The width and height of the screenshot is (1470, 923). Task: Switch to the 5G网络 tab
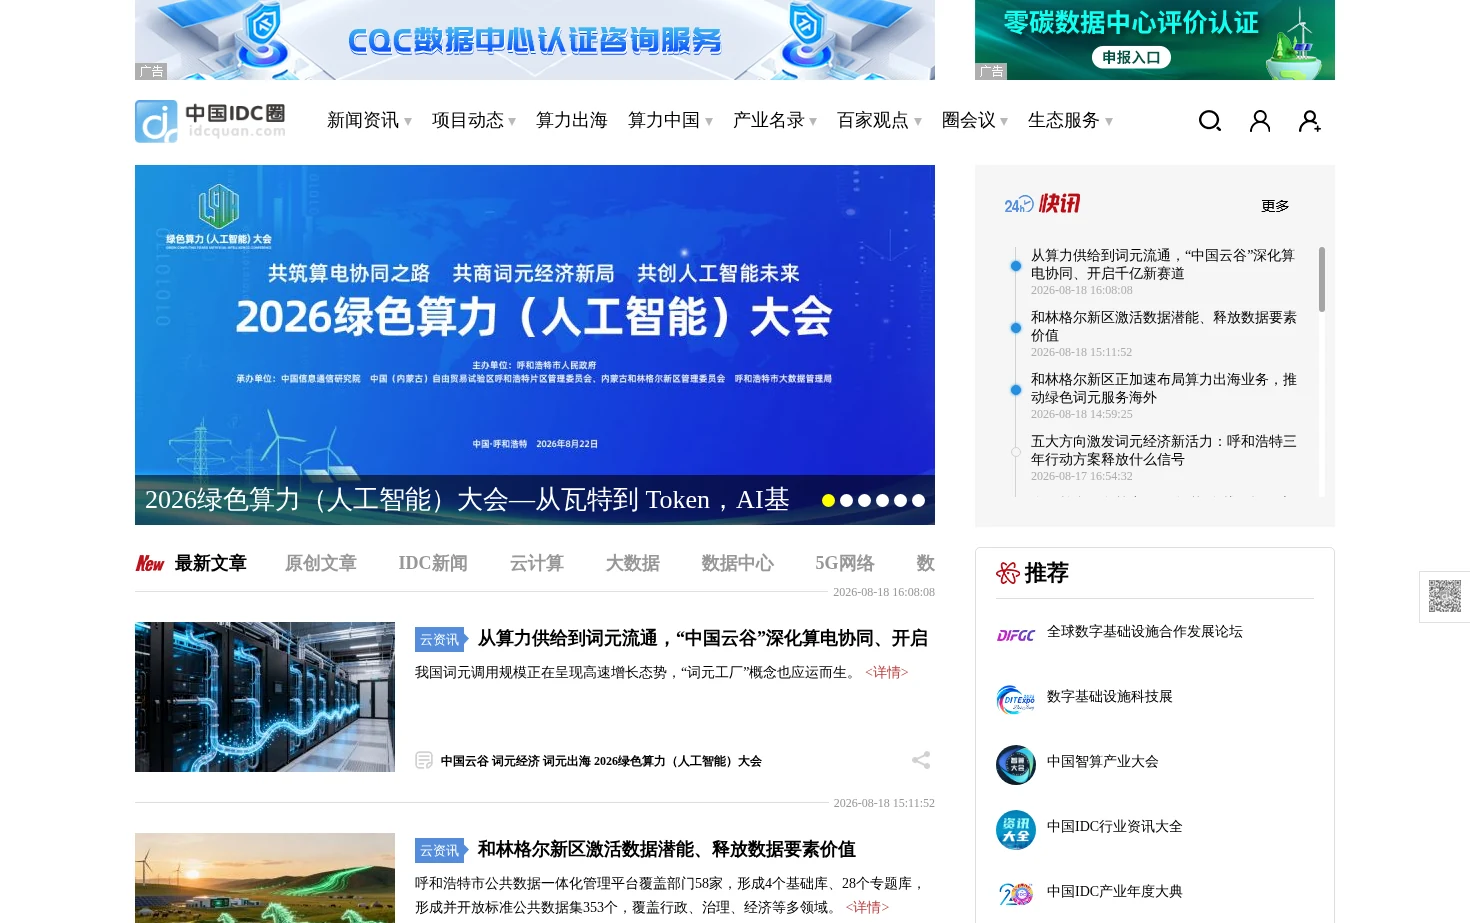845,563
